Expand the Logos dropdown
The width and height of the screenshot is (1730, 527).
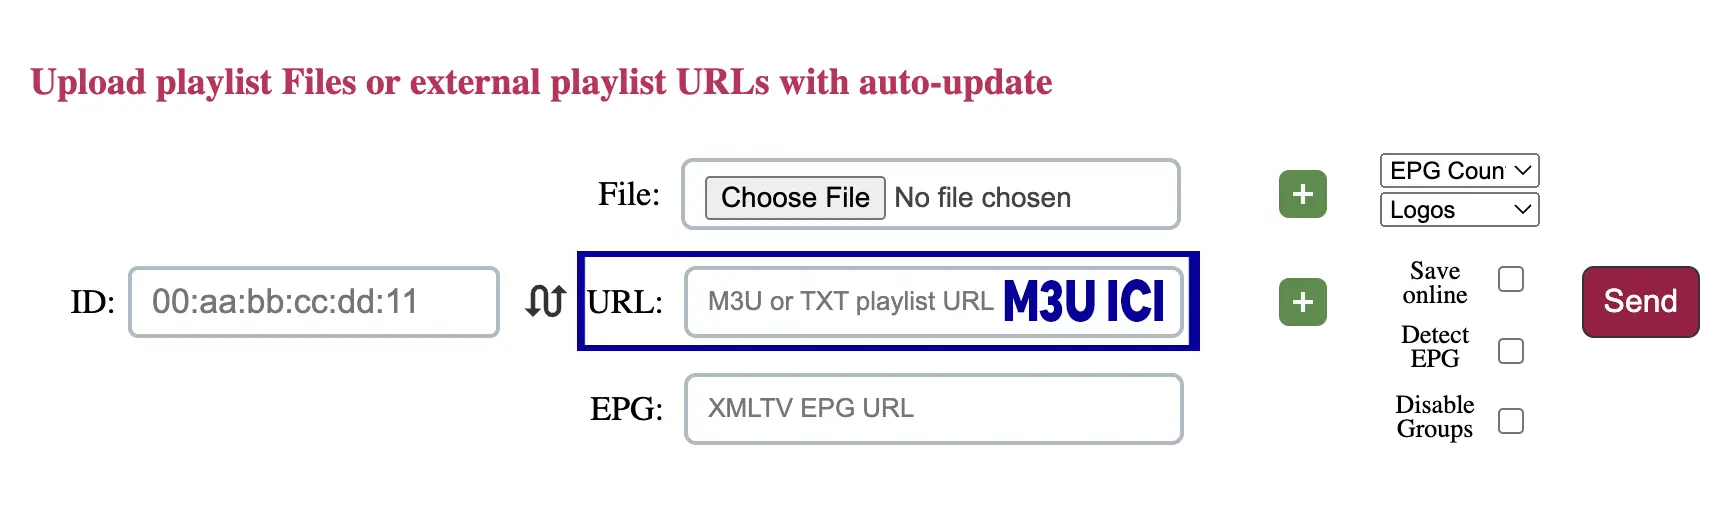[1458, 210]
